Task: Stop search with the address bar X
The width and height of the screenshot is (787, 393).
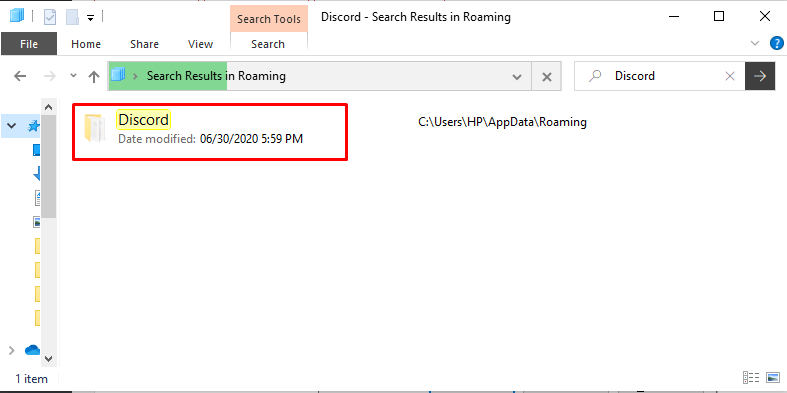Action: click(x=547, y=77)
